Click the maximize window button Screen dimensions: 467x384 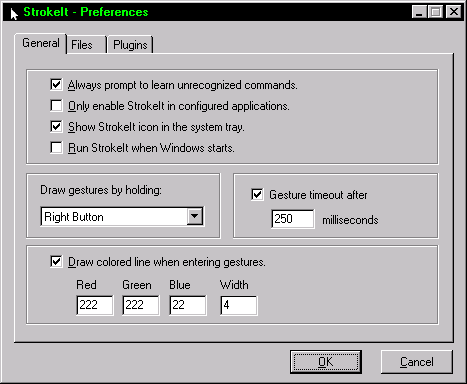(435, 12)
